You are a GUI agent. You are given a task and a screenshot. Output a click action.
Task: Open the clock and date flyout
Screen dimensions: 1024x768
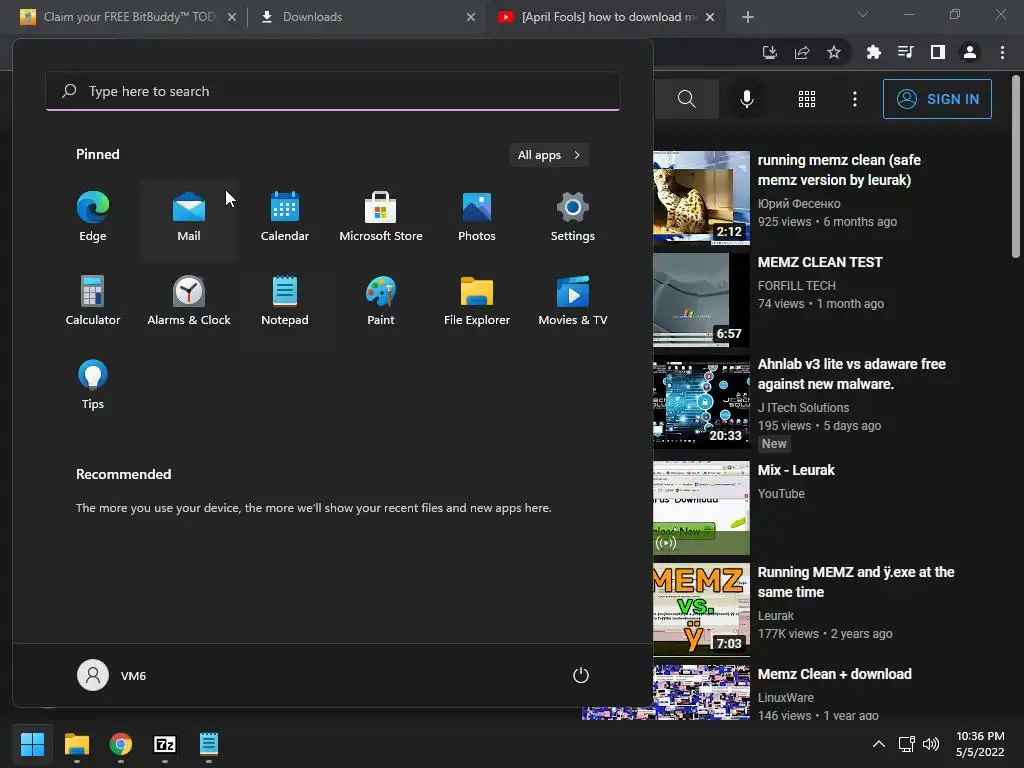[x=980, y=744]
